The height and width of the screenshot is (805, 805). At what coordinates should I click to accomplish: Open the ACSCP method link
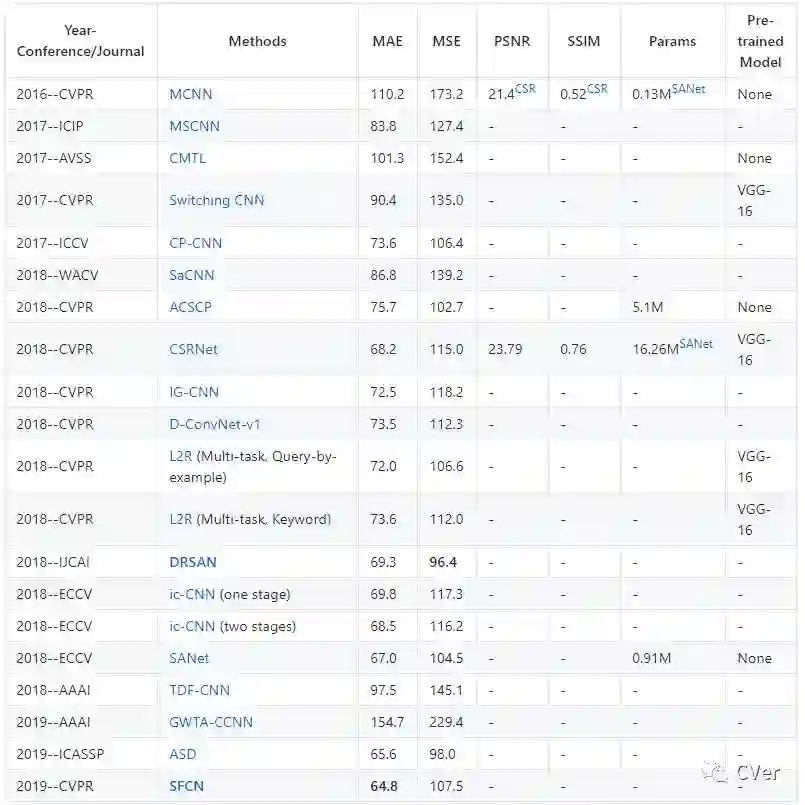191,307
